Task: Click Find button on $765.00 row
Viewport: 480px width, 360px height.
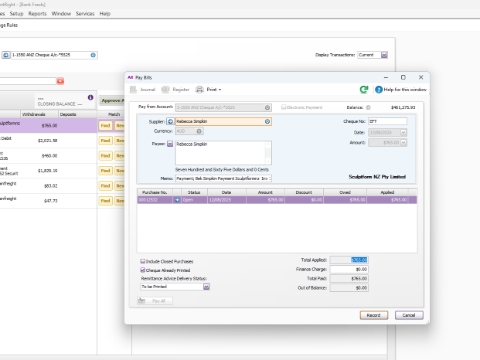Action: coord(105,126)
